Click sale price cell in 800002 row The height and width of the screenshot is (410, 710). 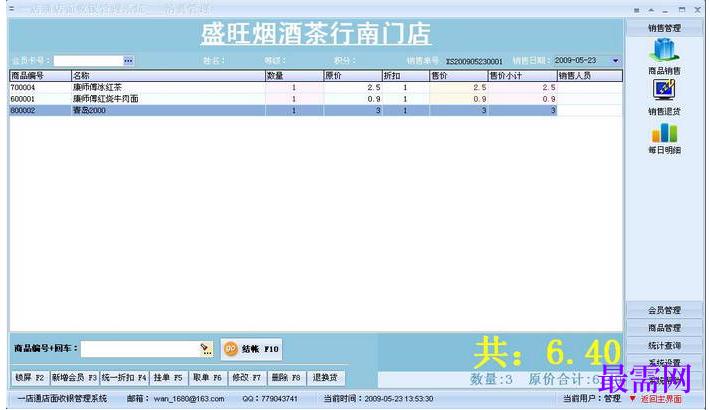click(459, 111)
